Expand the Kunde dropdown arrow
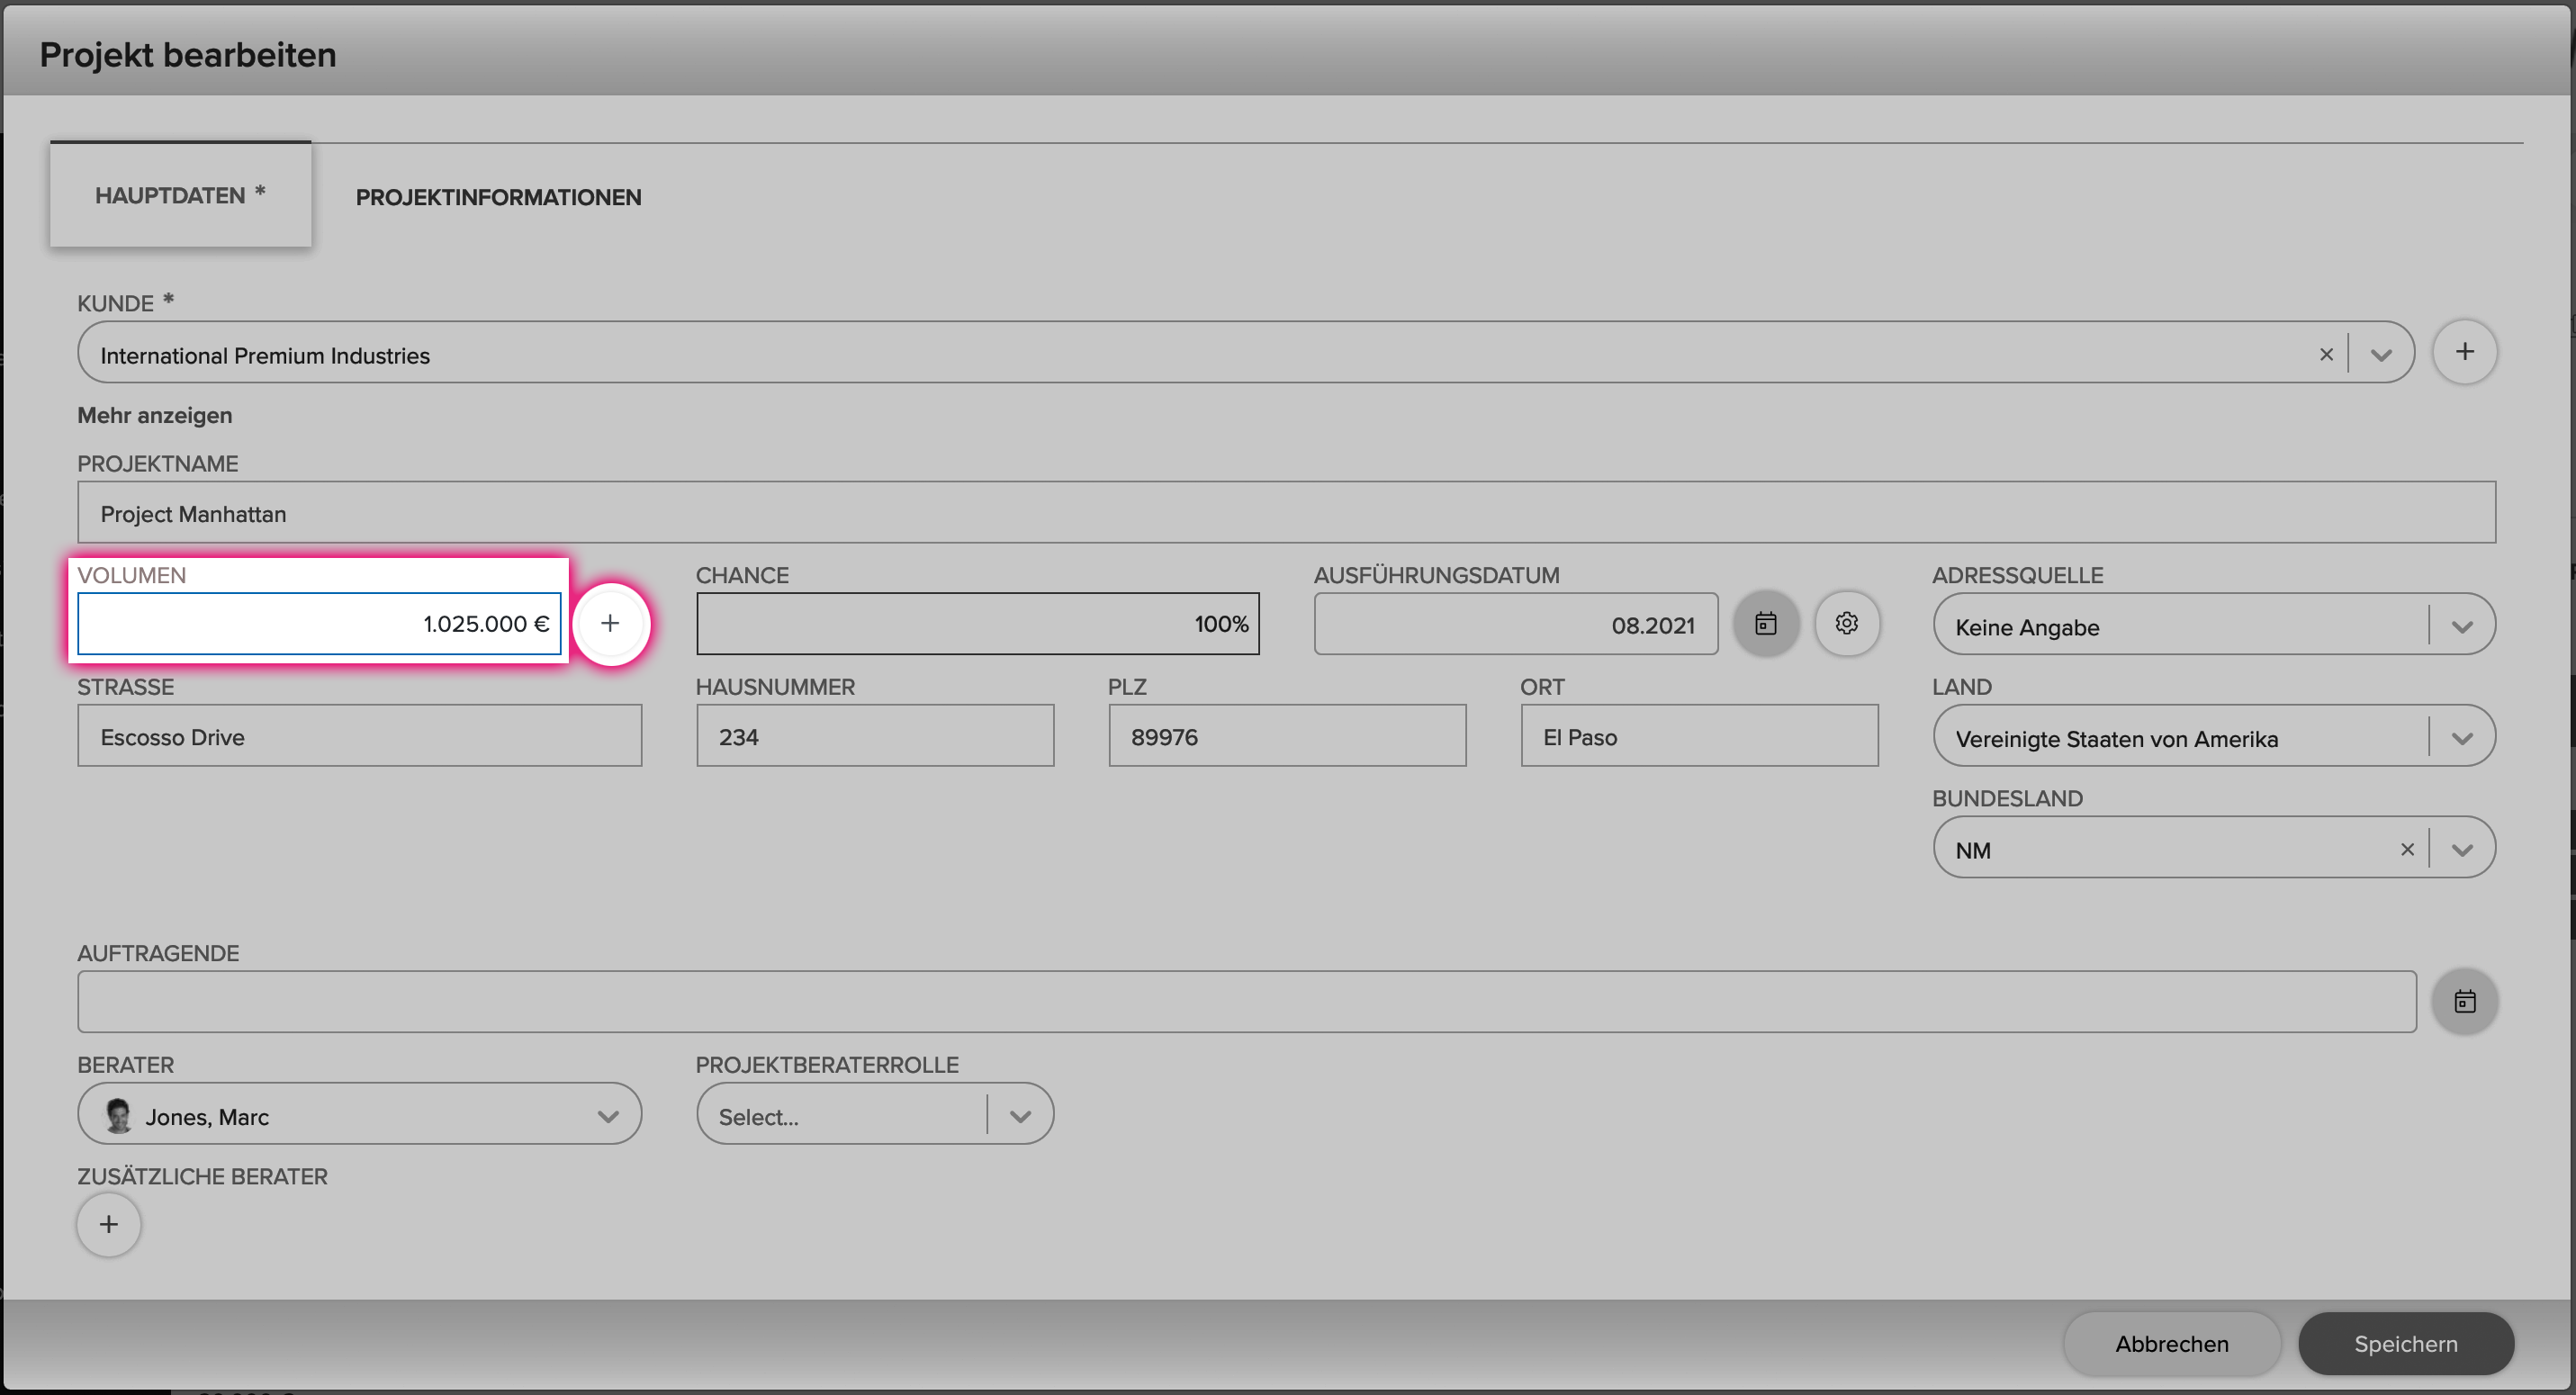The height and width of the screenshot is (1395, 2576). pos(2381,354)
